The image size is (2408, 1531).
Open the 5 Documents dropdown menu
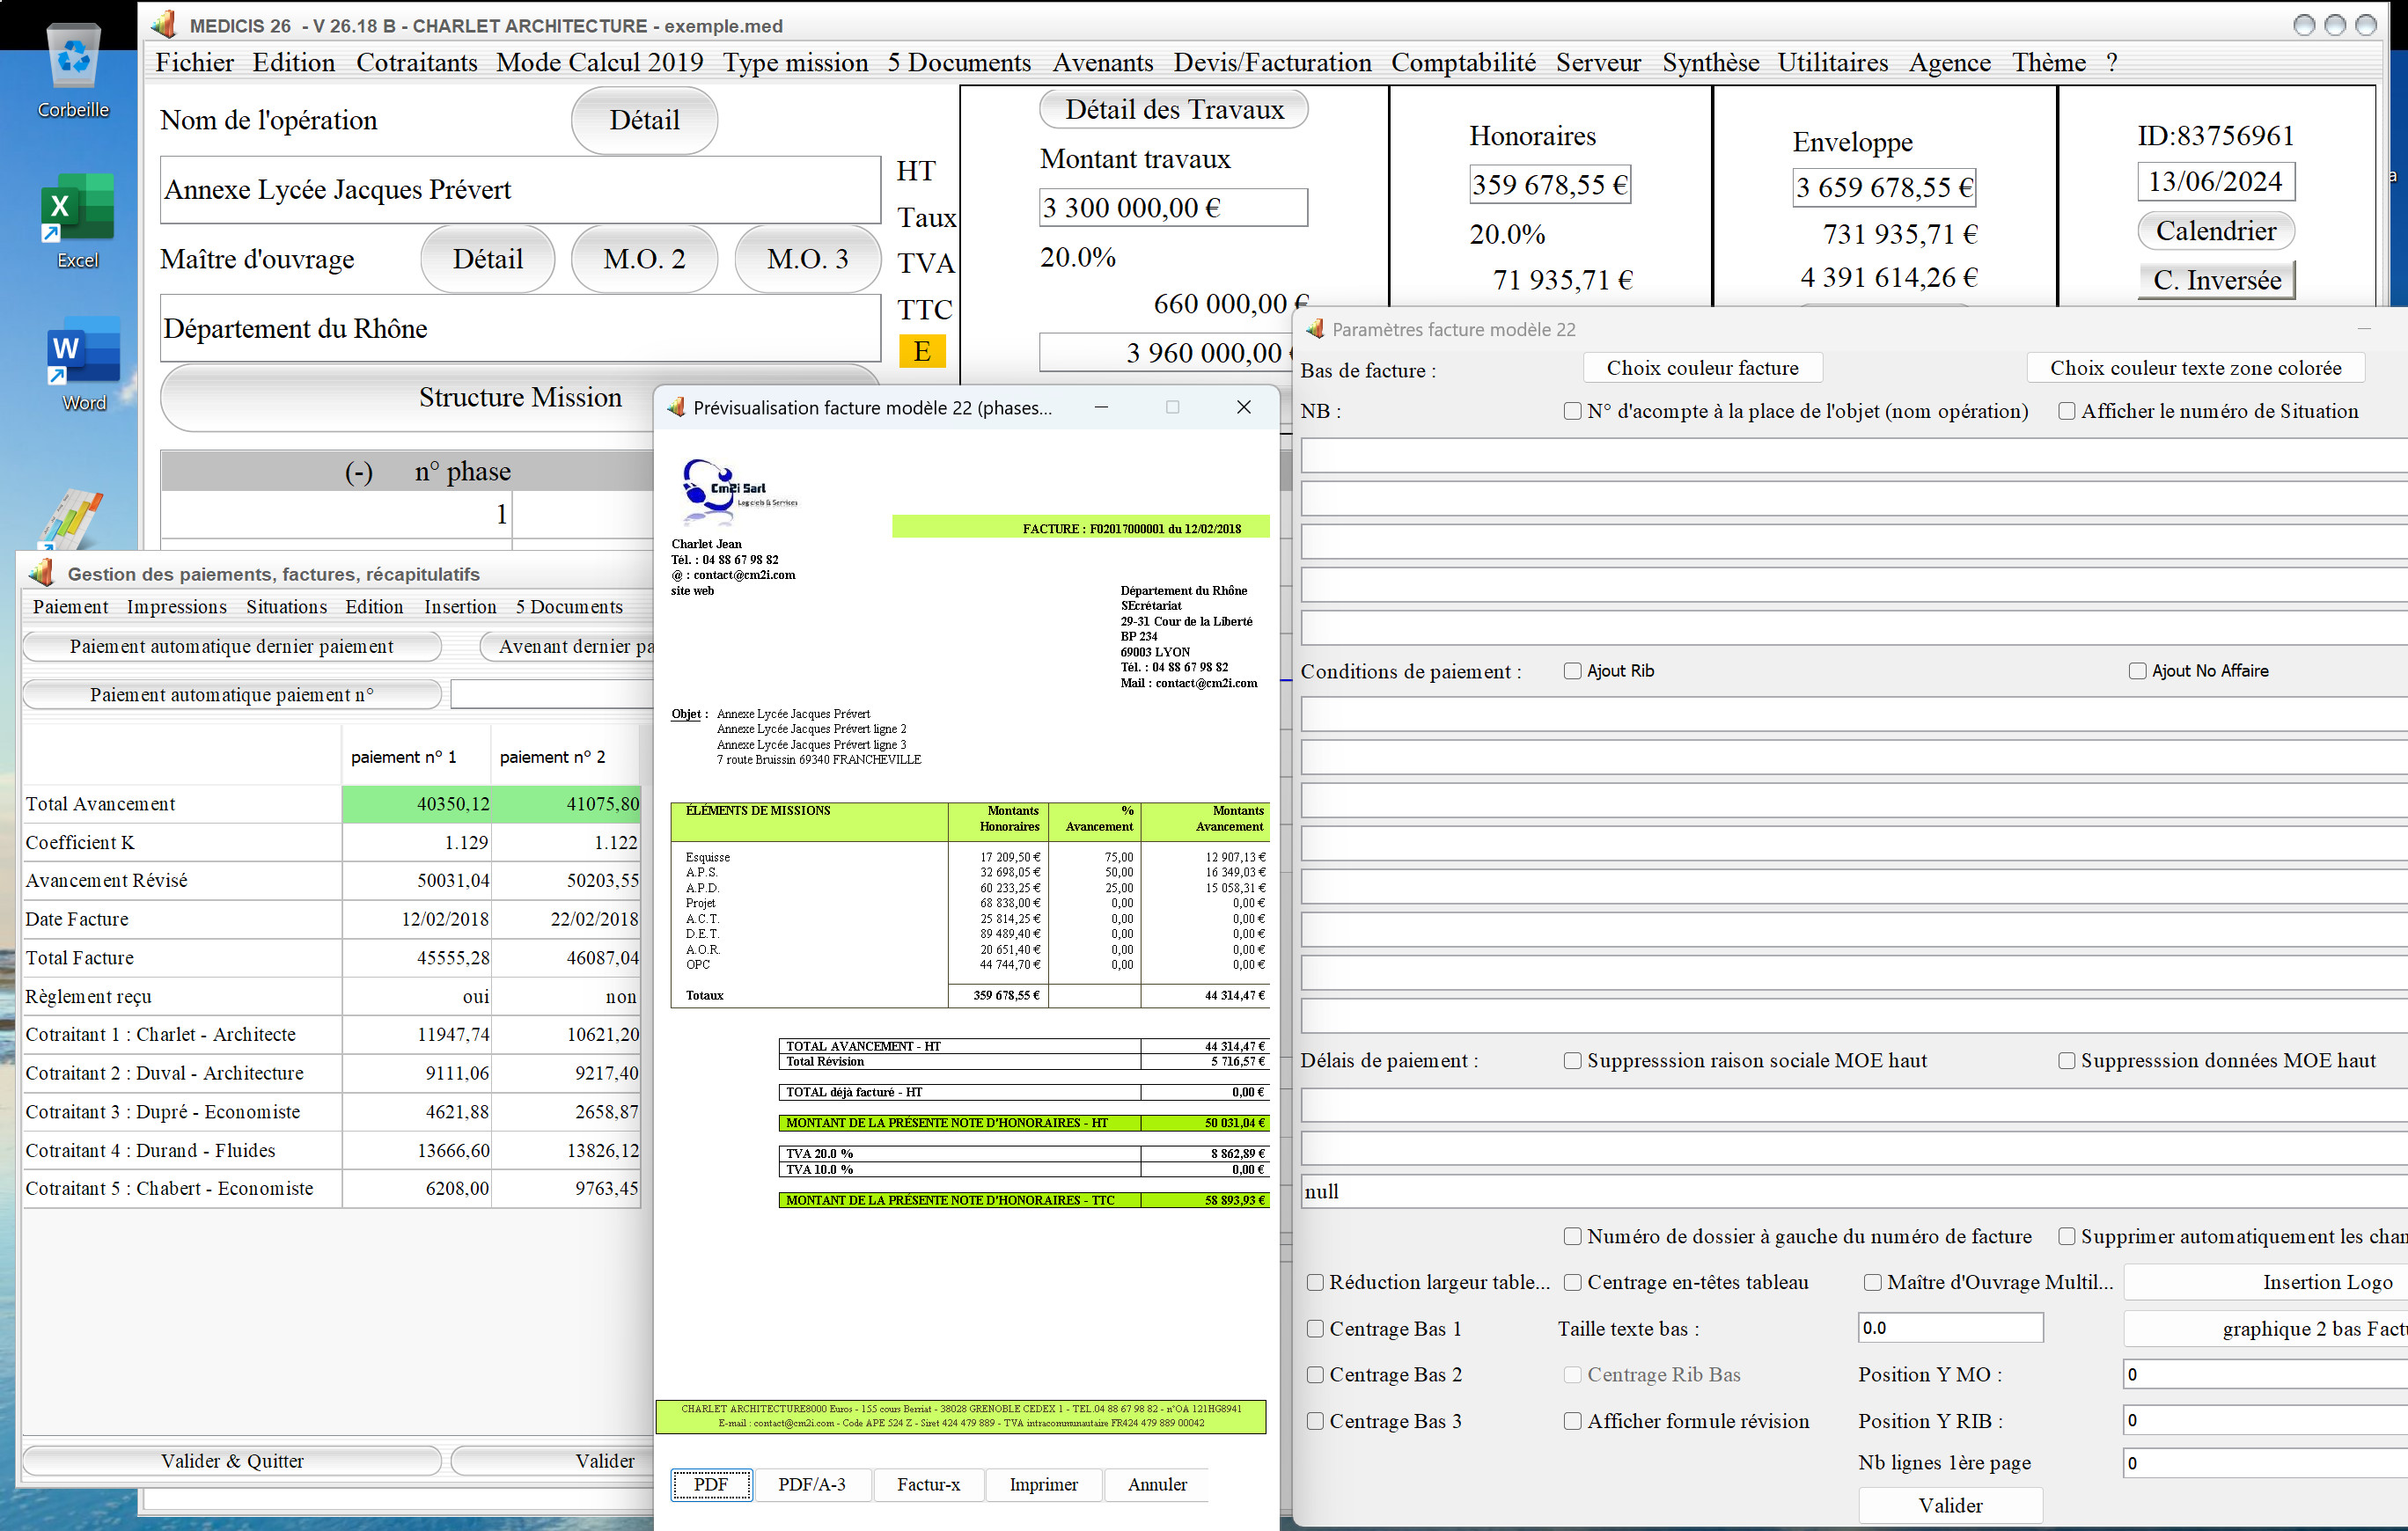click(x=960, y=62)
